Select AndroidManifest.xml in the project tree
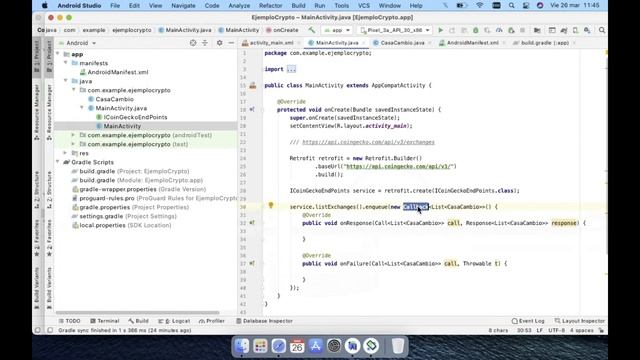The width and height of the screenshot is (640, 360). click(118, 72)
